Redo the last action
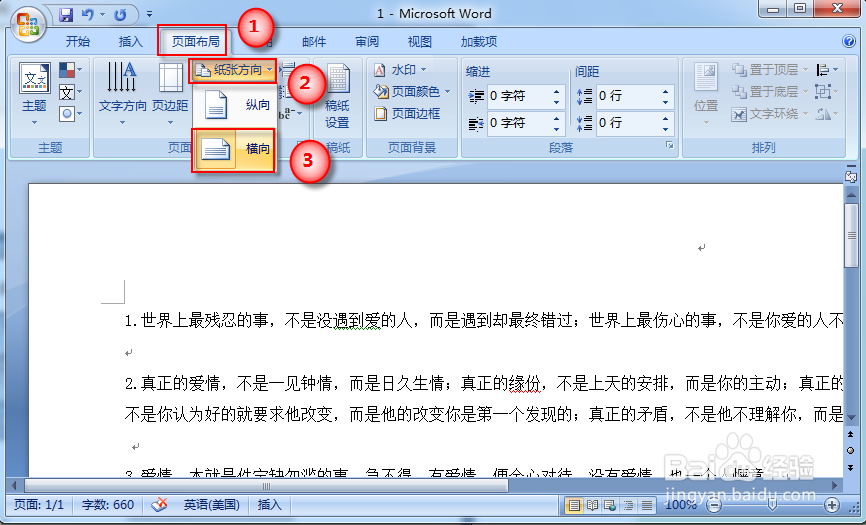 pos(120,15)
